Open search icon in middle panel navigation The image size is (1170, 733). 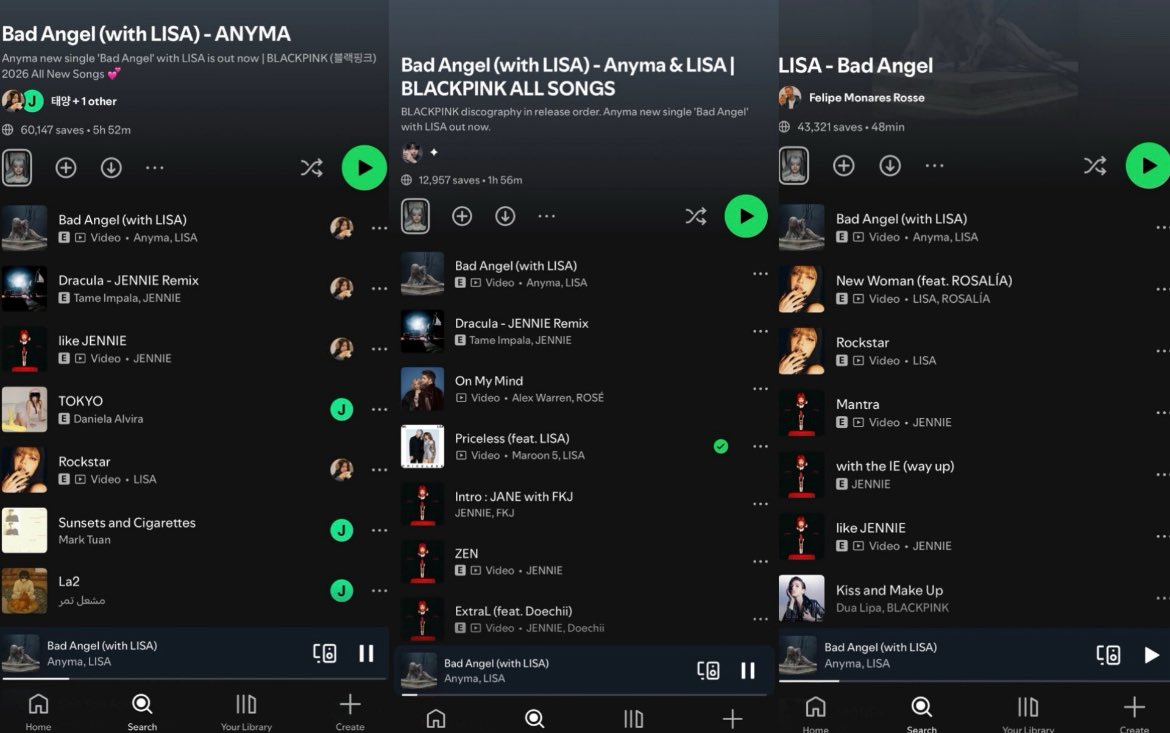pyautogui.click(x=534, y=719)
